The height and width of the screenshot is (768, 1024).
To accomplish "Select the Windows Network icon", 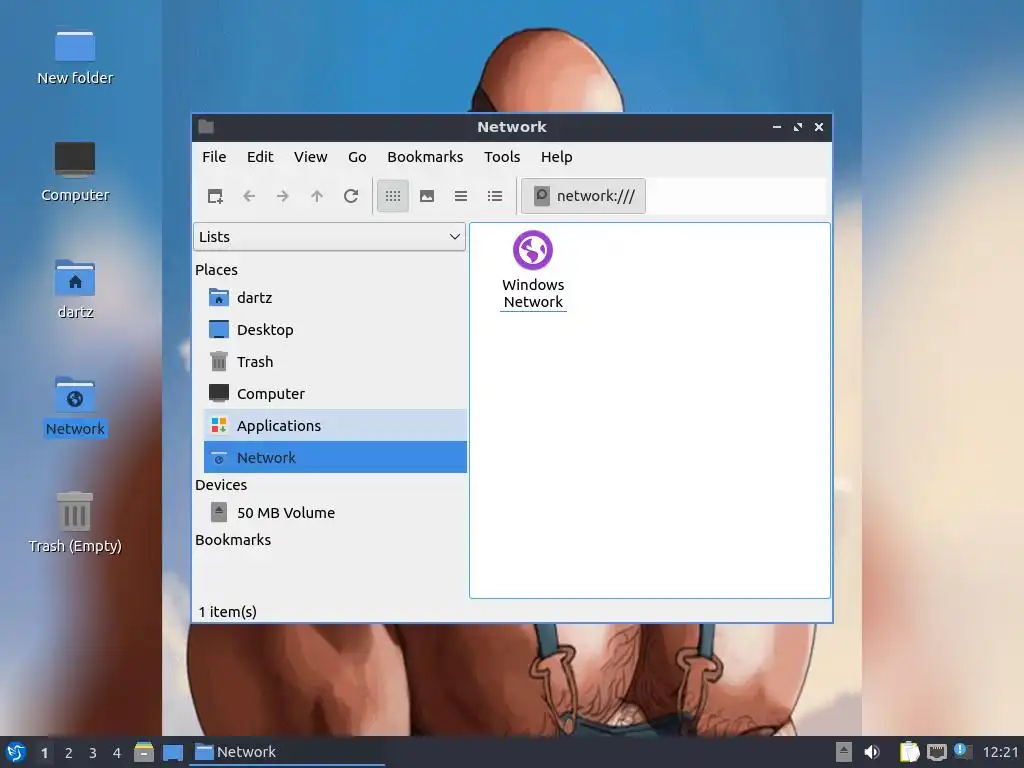I will click(x=533, y=249).
